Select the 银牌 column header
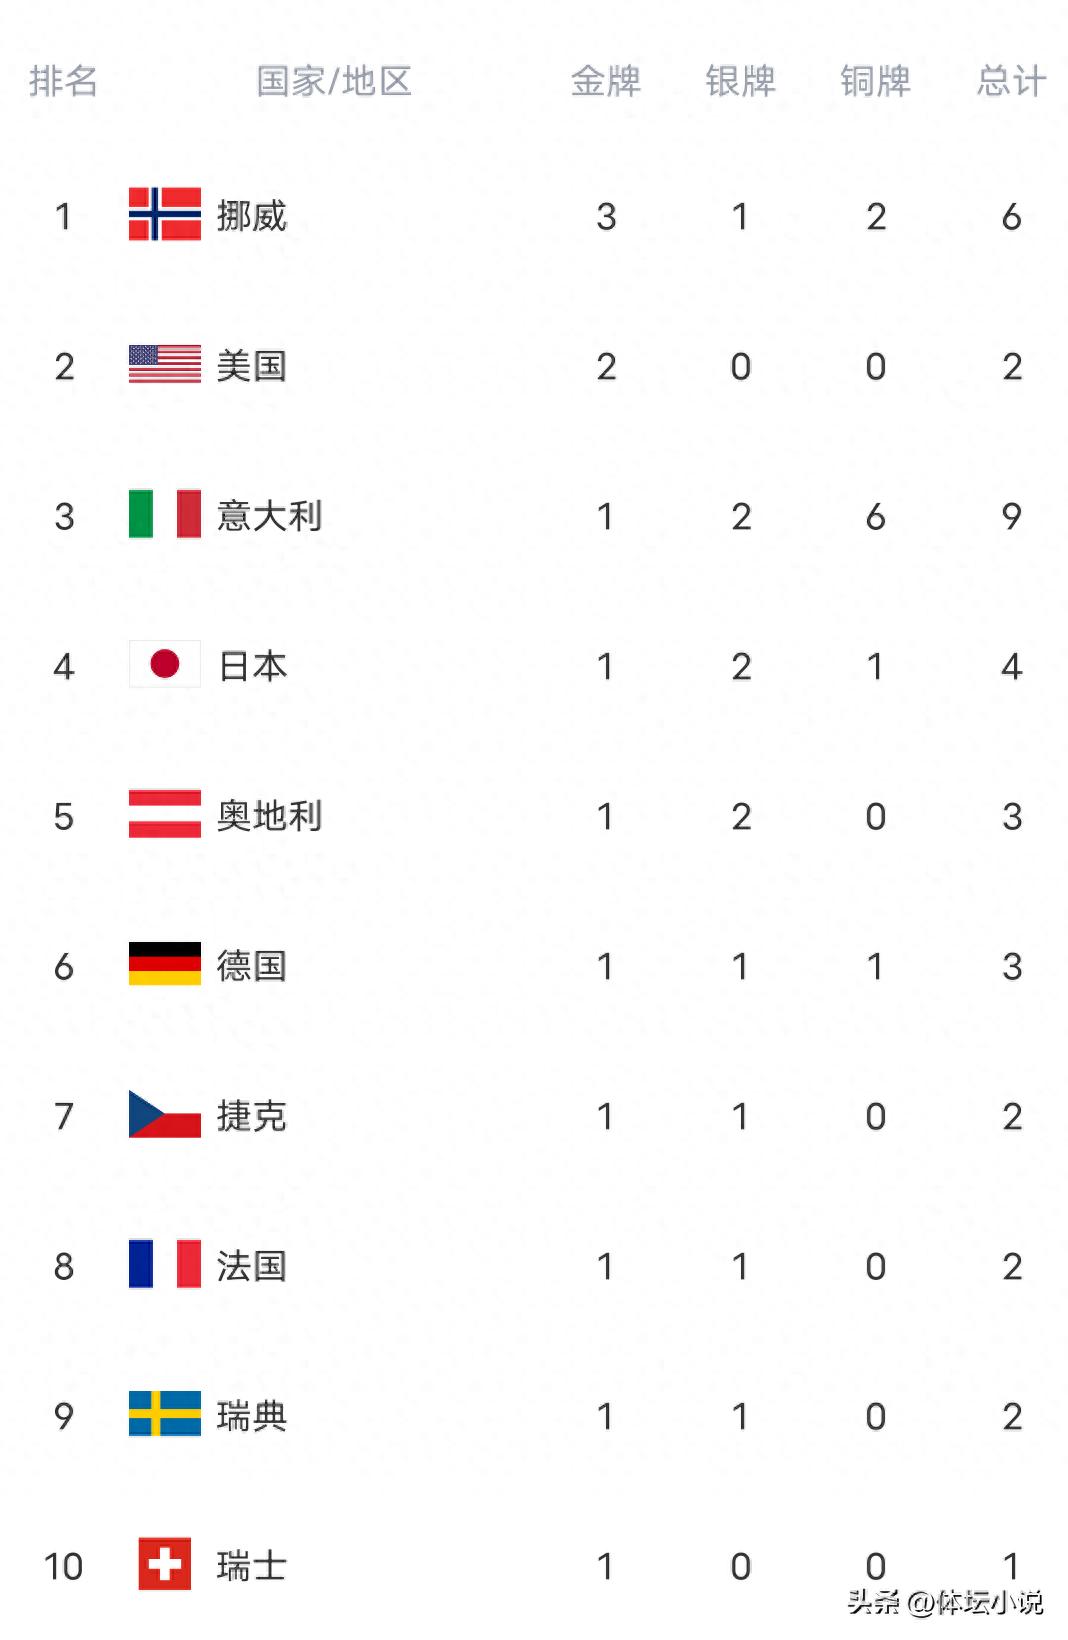The image size is (1068, 1640). (741, 81)
